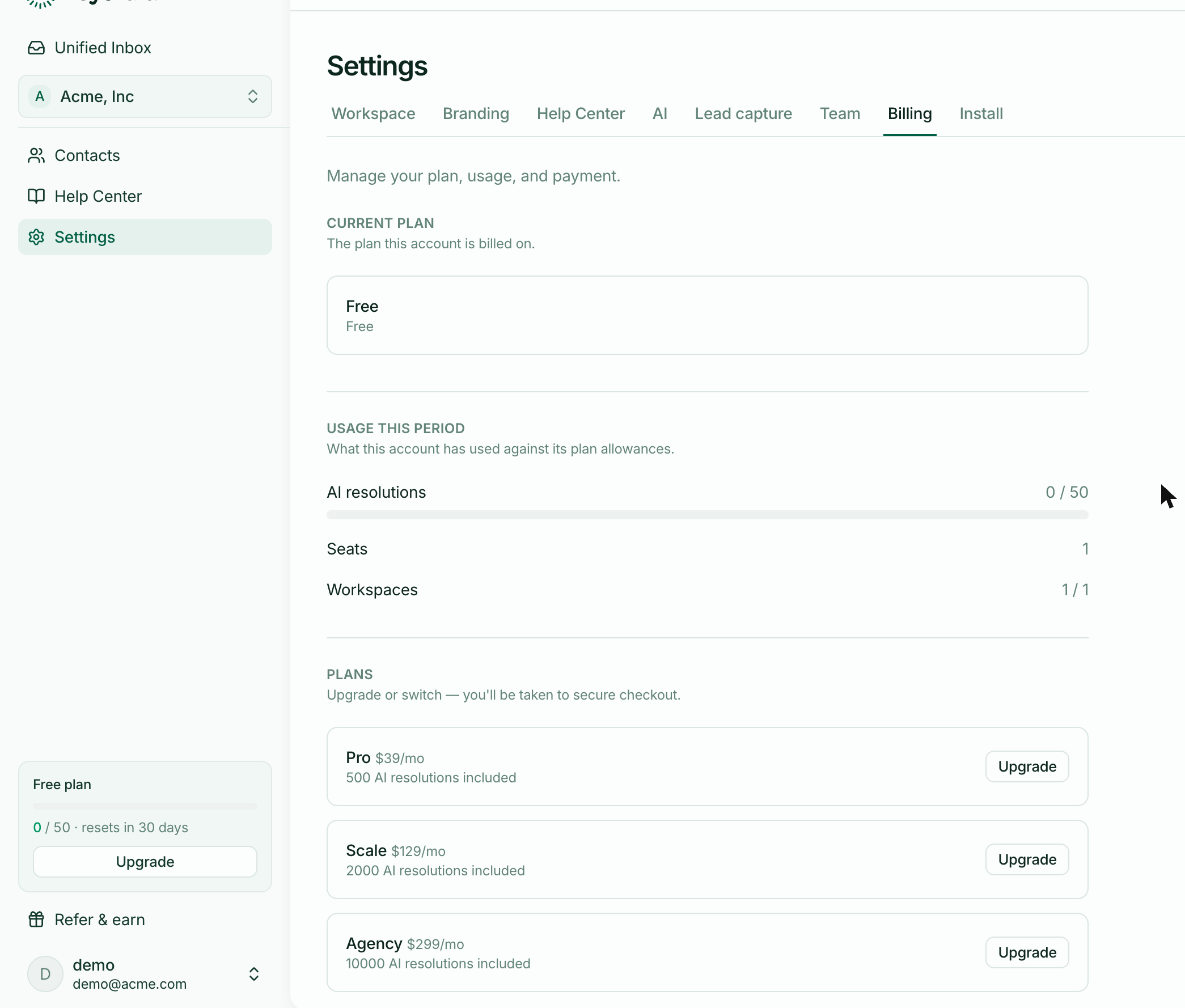Click the '0 / 50 · resets in 30 days' text

[110, 827]
